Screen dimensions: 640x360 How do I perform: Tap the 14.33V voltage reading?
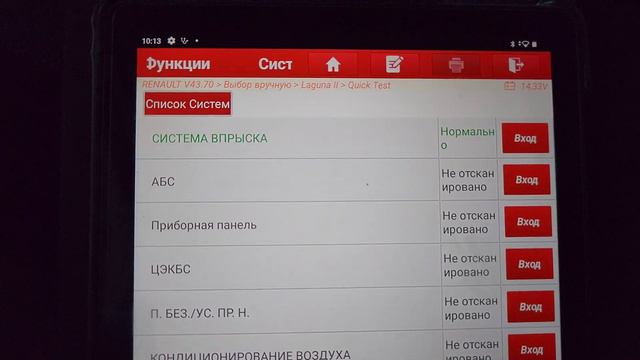pyautogui.click(x=533, y=86)
